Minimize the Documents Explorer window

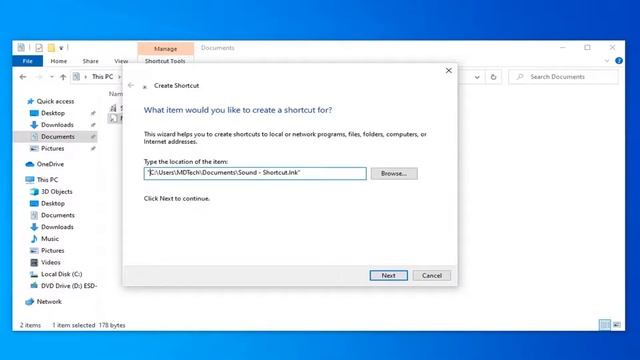[x=562, y=48]
